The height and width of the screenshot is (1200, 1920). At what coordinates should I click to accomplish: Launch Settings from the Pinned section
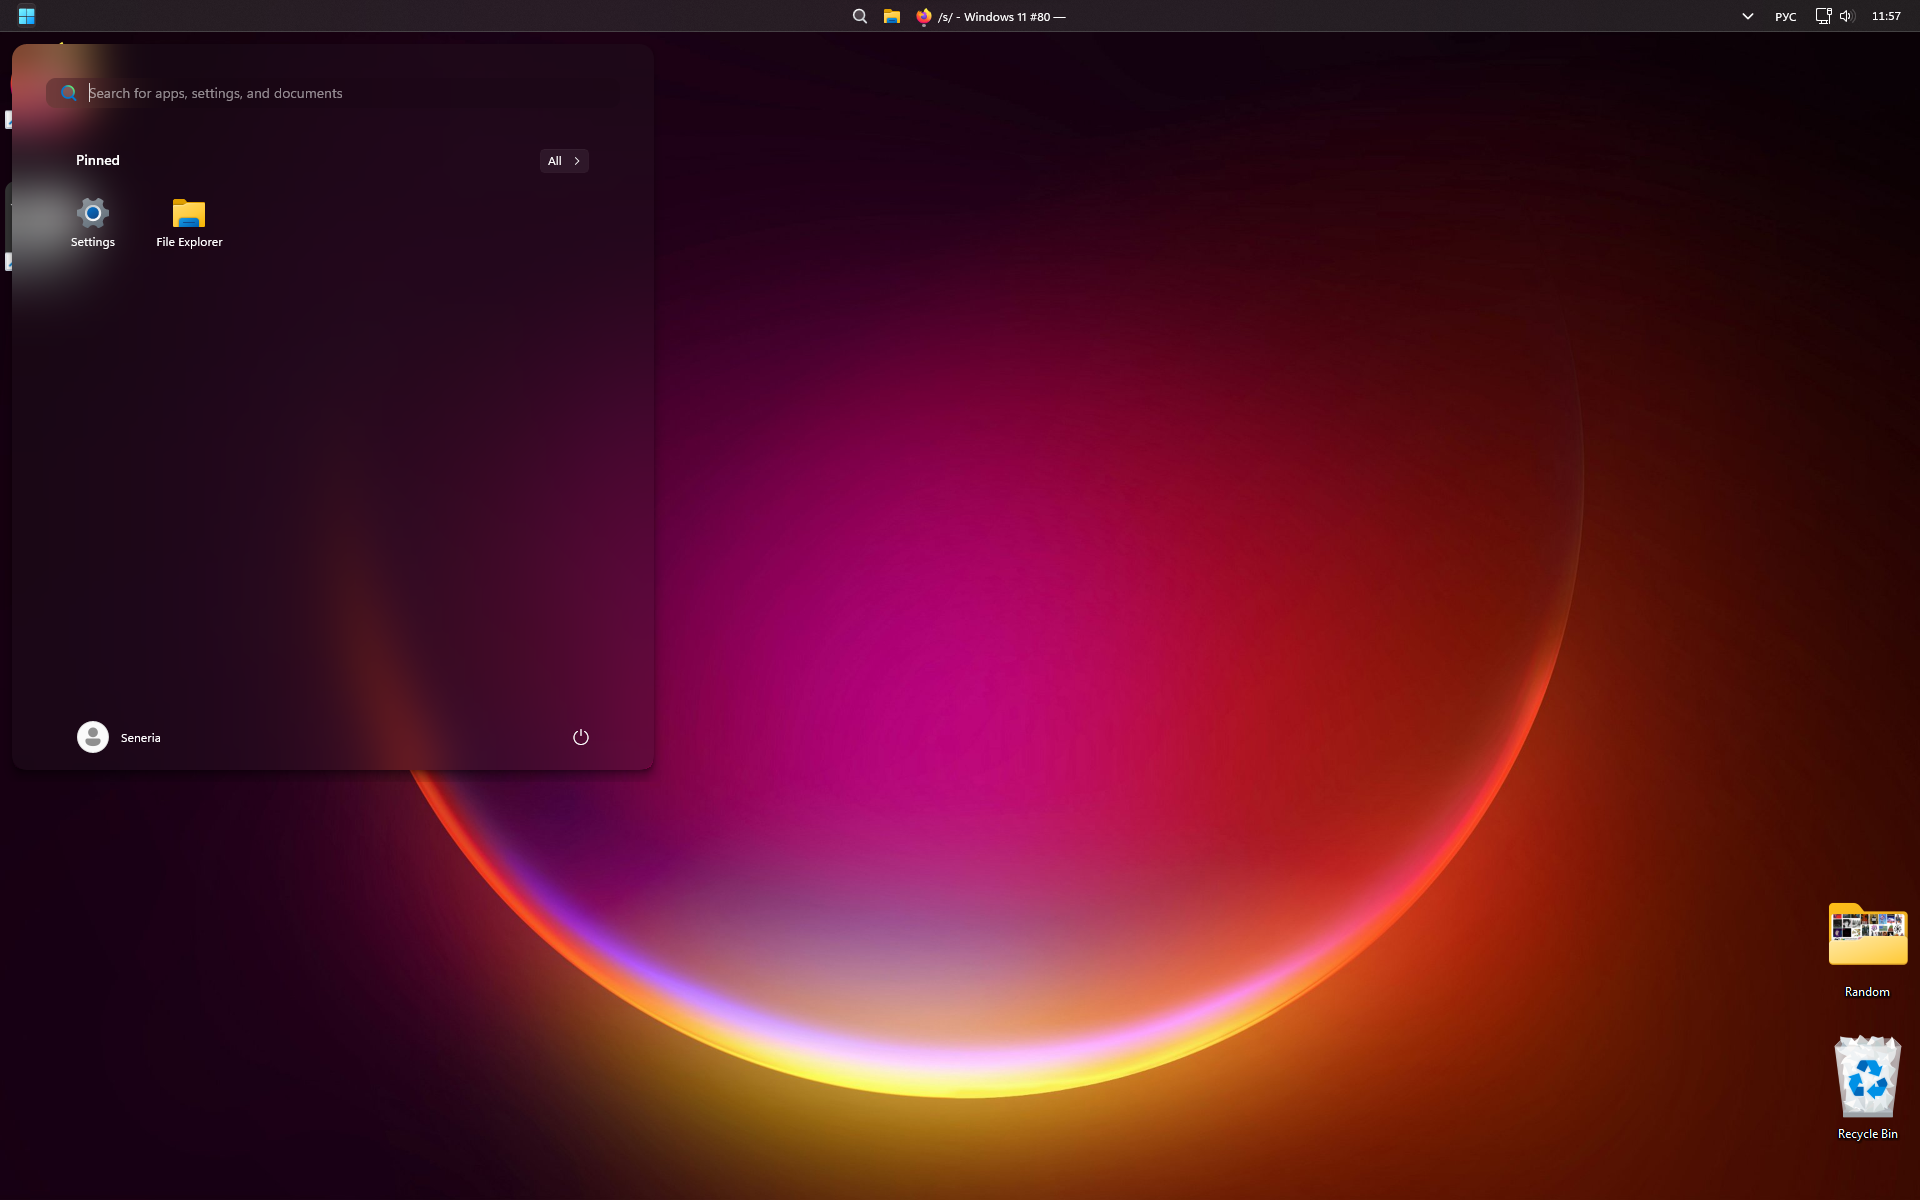pyautogui.click(x=92, y=222)
